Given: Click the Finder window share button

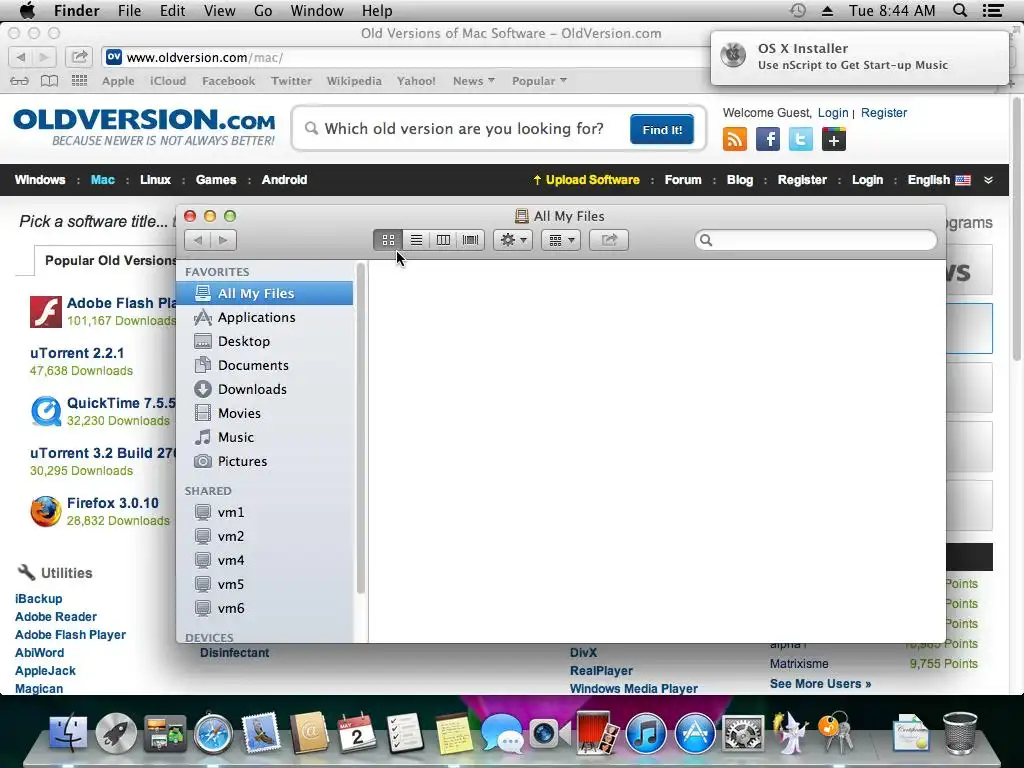Looking at the screenshot, I should coord(609,240).
